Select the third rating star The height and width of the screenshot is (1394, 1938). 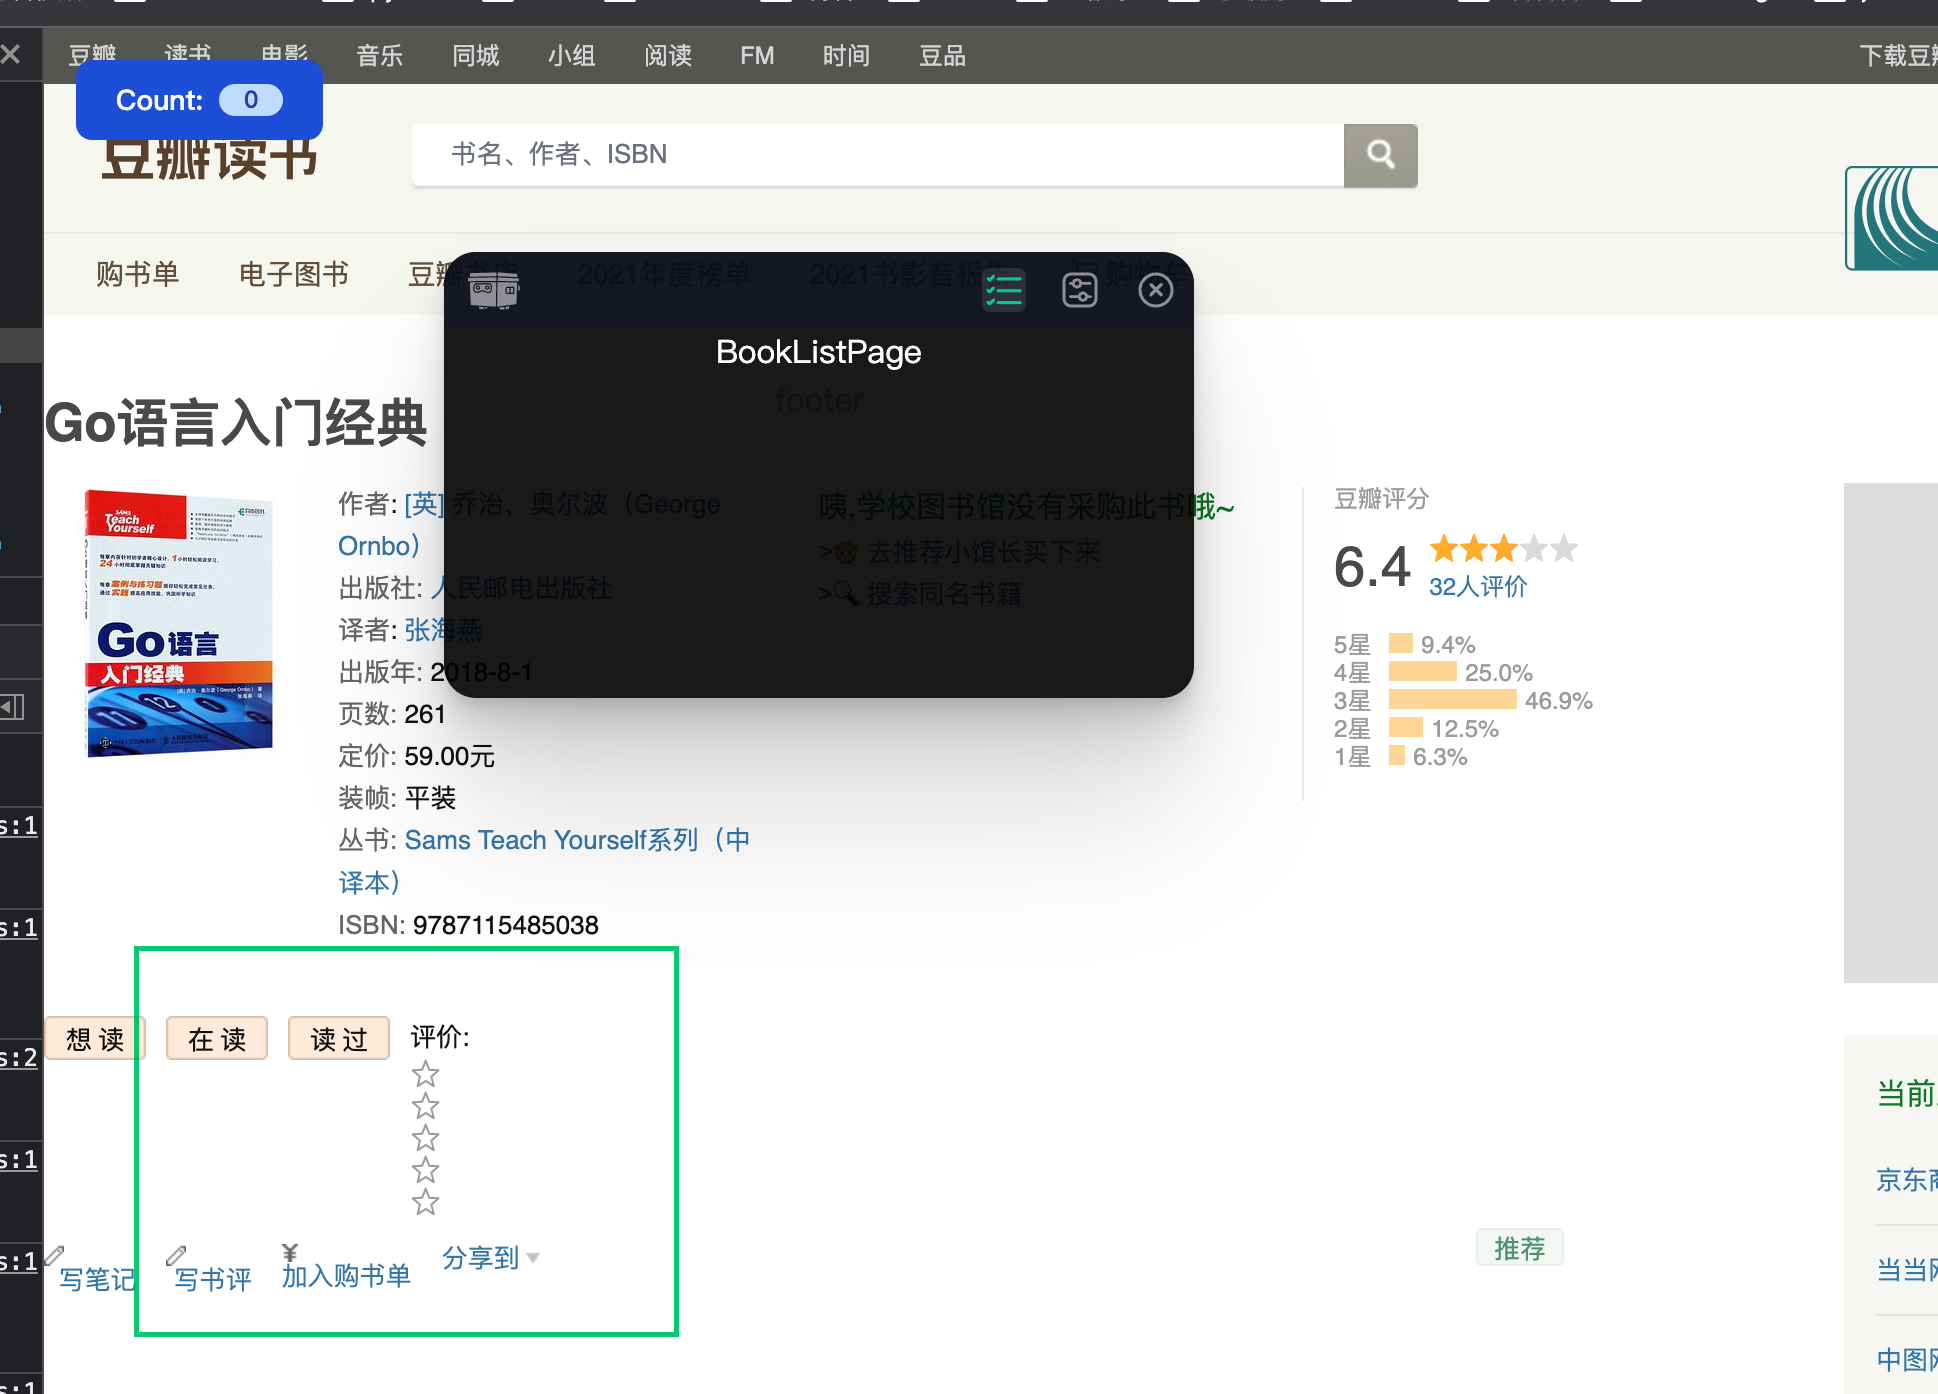[424, 1139]
